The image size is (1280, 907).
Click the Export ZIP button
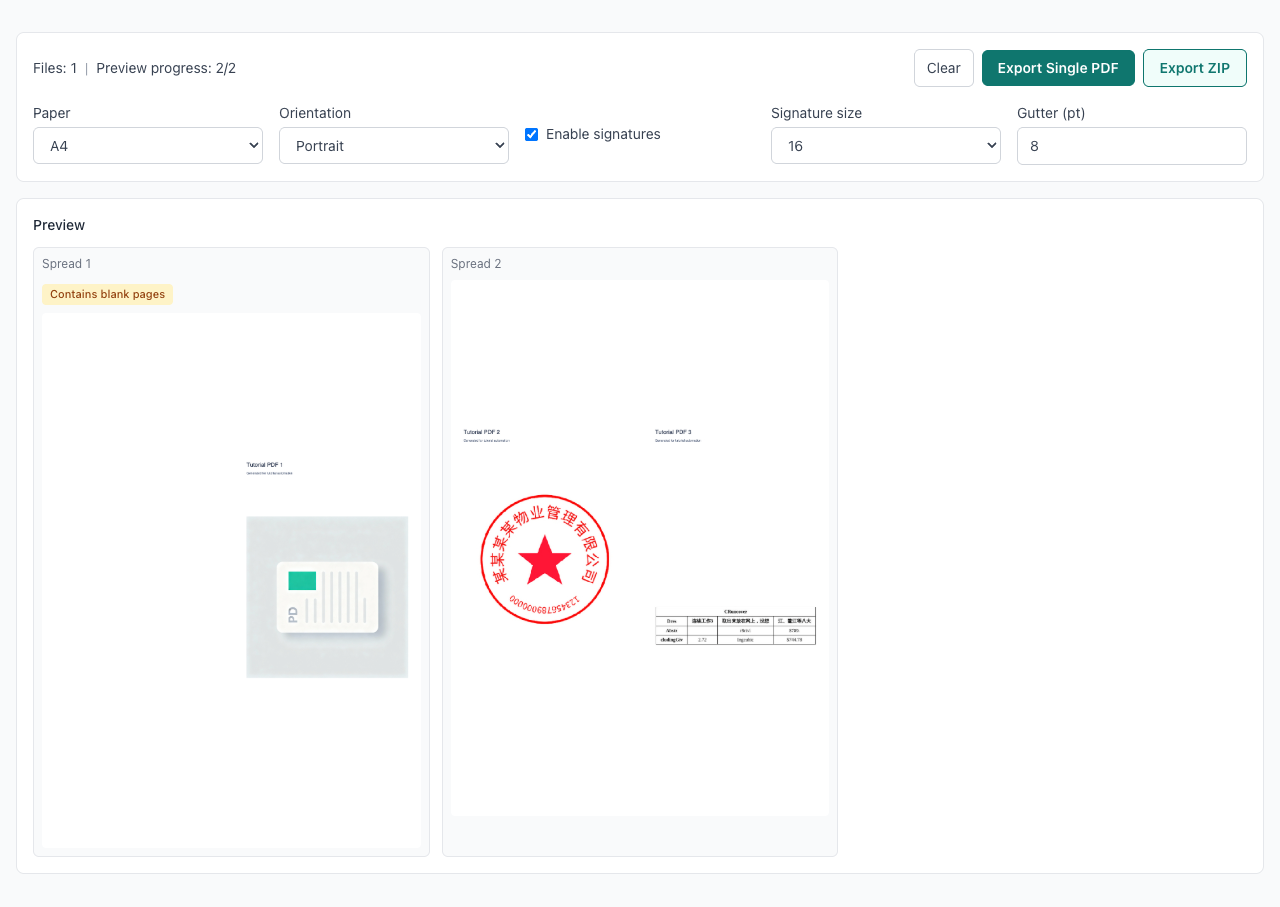point(1194,68)
